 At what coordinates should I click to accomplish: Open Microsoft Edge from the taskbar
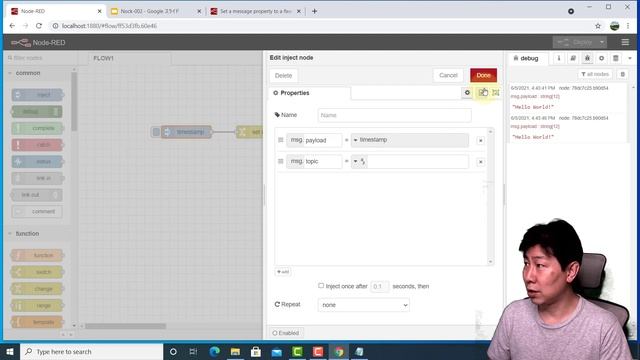pos(215,351)
